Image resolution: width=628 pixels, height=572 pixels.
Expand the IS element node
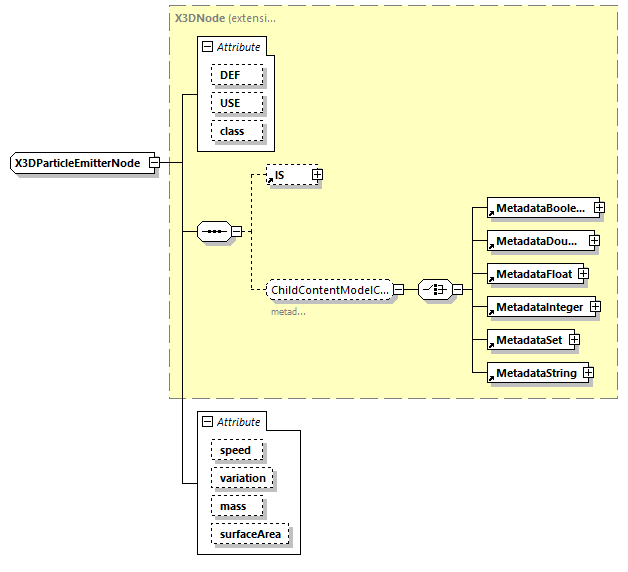(318, 175)
